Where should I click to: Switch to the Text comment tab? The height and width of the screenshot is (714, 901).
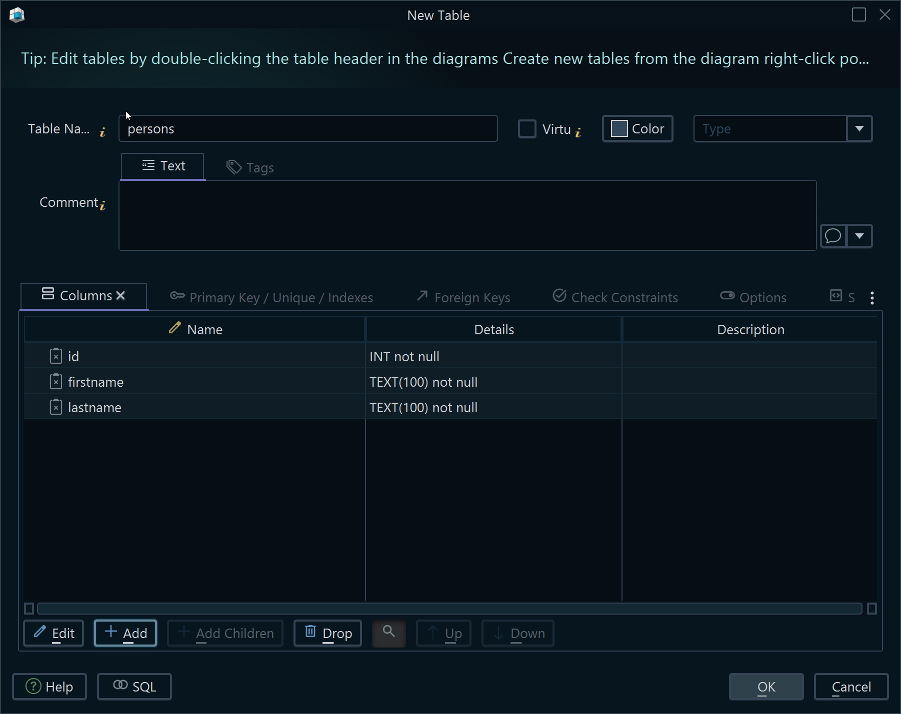click(x=163, y=166)
